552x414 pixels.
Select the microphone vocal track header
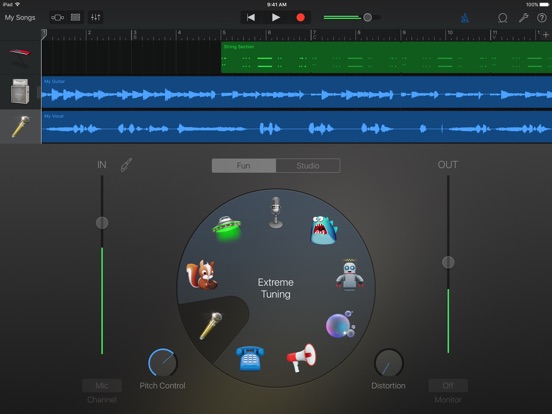pyautogui.click(x=20, y=126)
